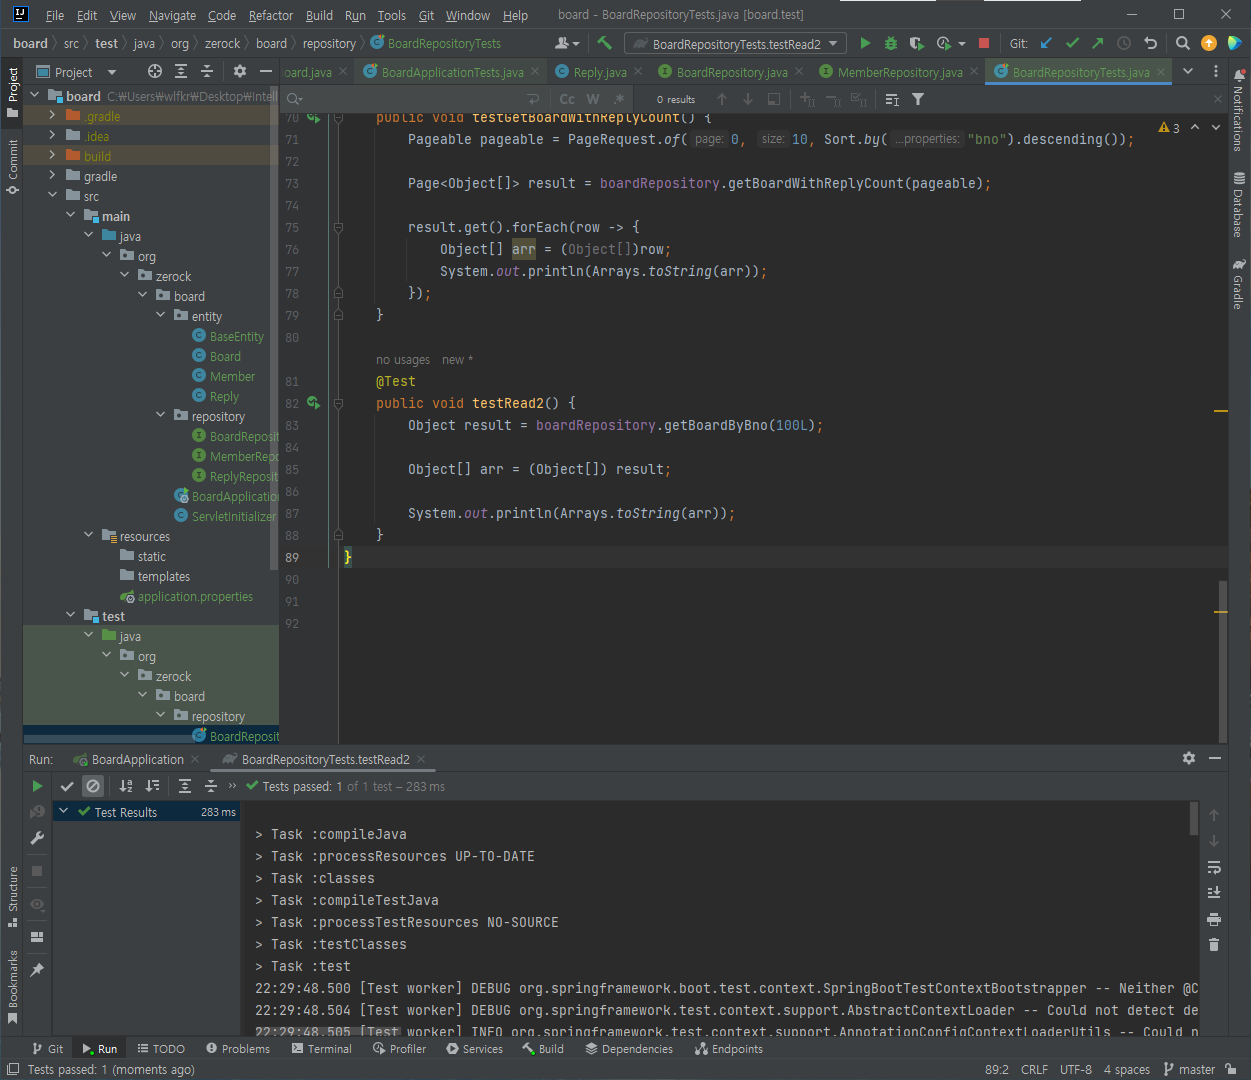This screenshot has width=1251, height=1080.
Task: Rerun tests in Run panel
Action: (x=37, y=786)
